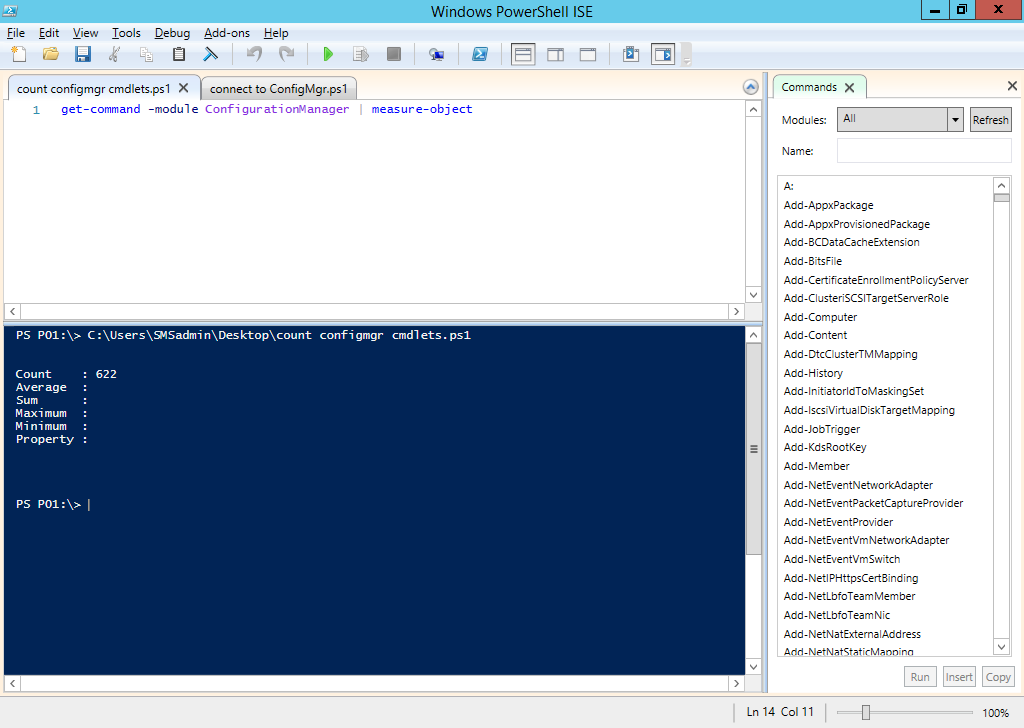This screenshot has height=728, width=1024.
Task: Select Add-Computer in the commands list
Action: [x=820, y=317]
